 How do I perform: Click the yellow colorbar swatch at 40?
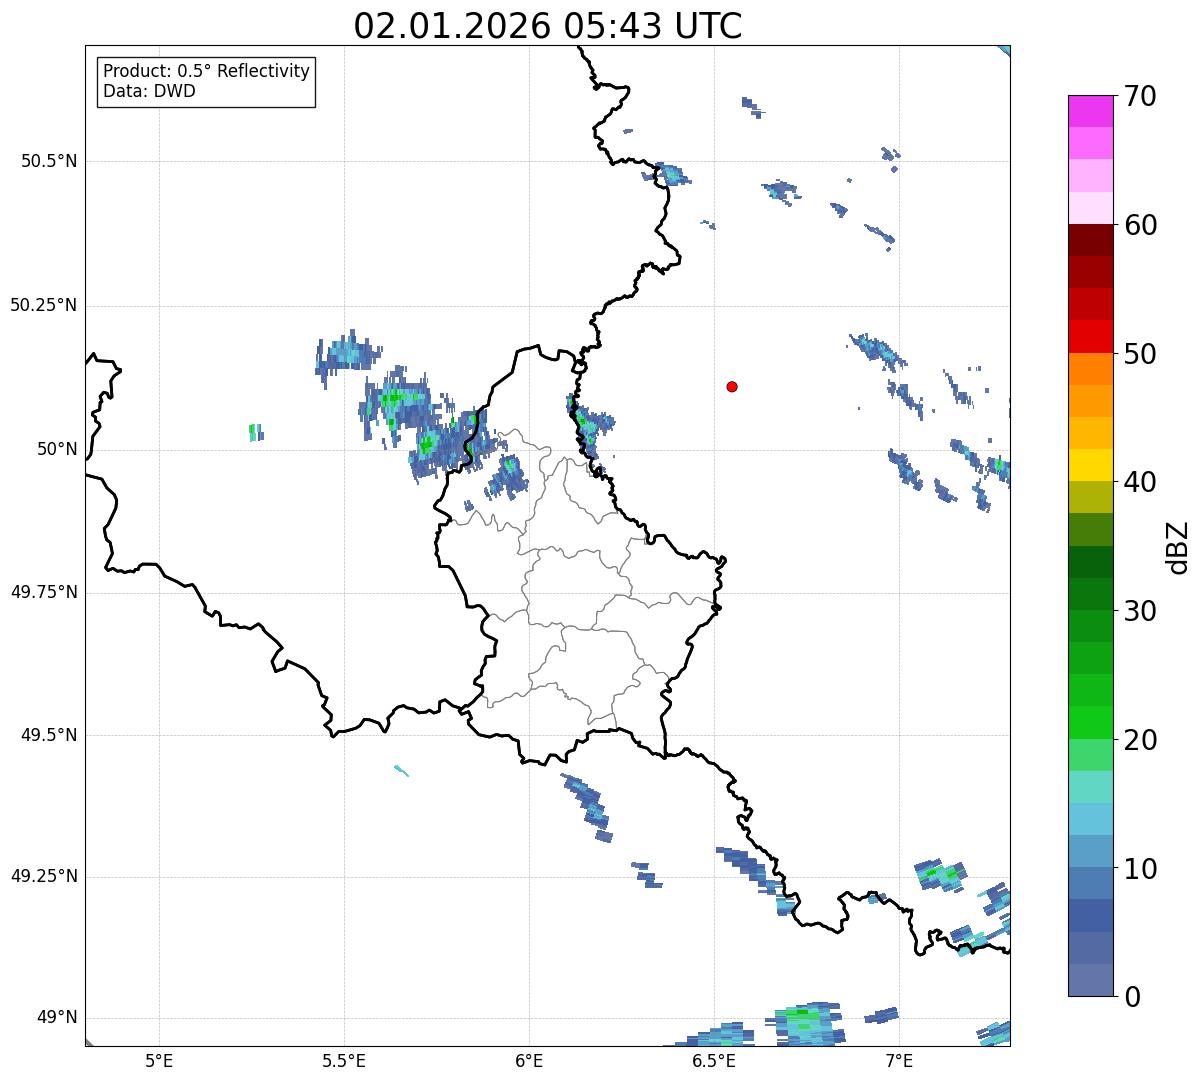[x=1091, y=466]
